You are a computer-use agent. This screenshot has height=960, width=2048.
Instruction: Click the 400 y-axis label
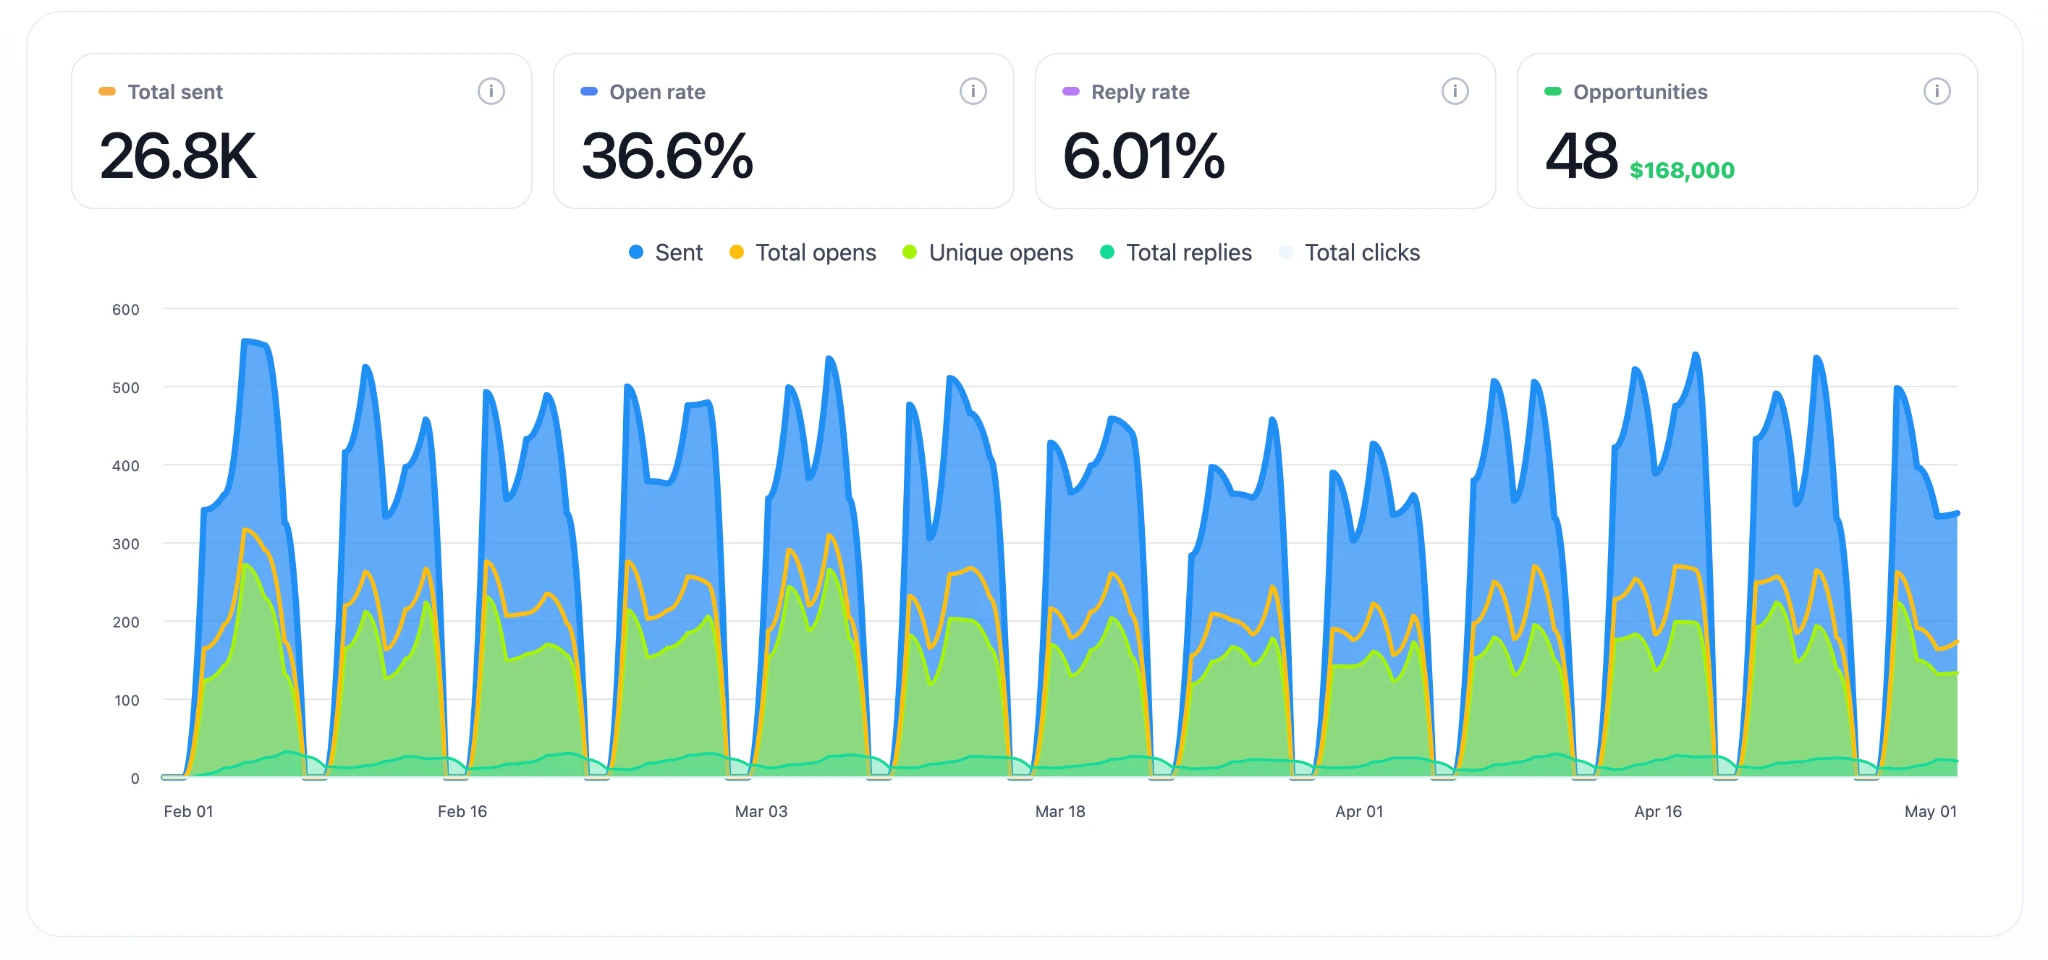tap(126, 466)
